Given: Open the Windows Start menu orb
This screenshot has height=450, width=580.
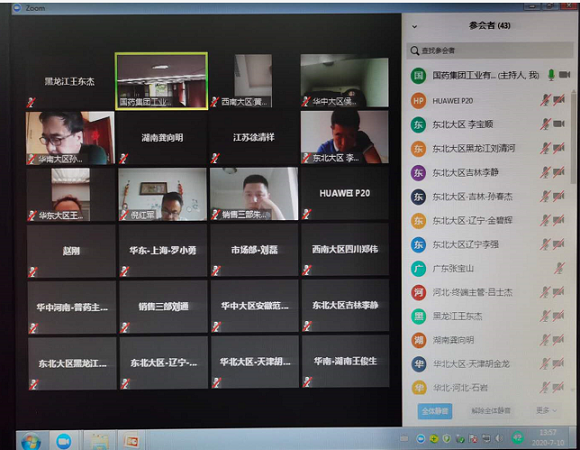Looking at the screenshot, I should 31,441.
